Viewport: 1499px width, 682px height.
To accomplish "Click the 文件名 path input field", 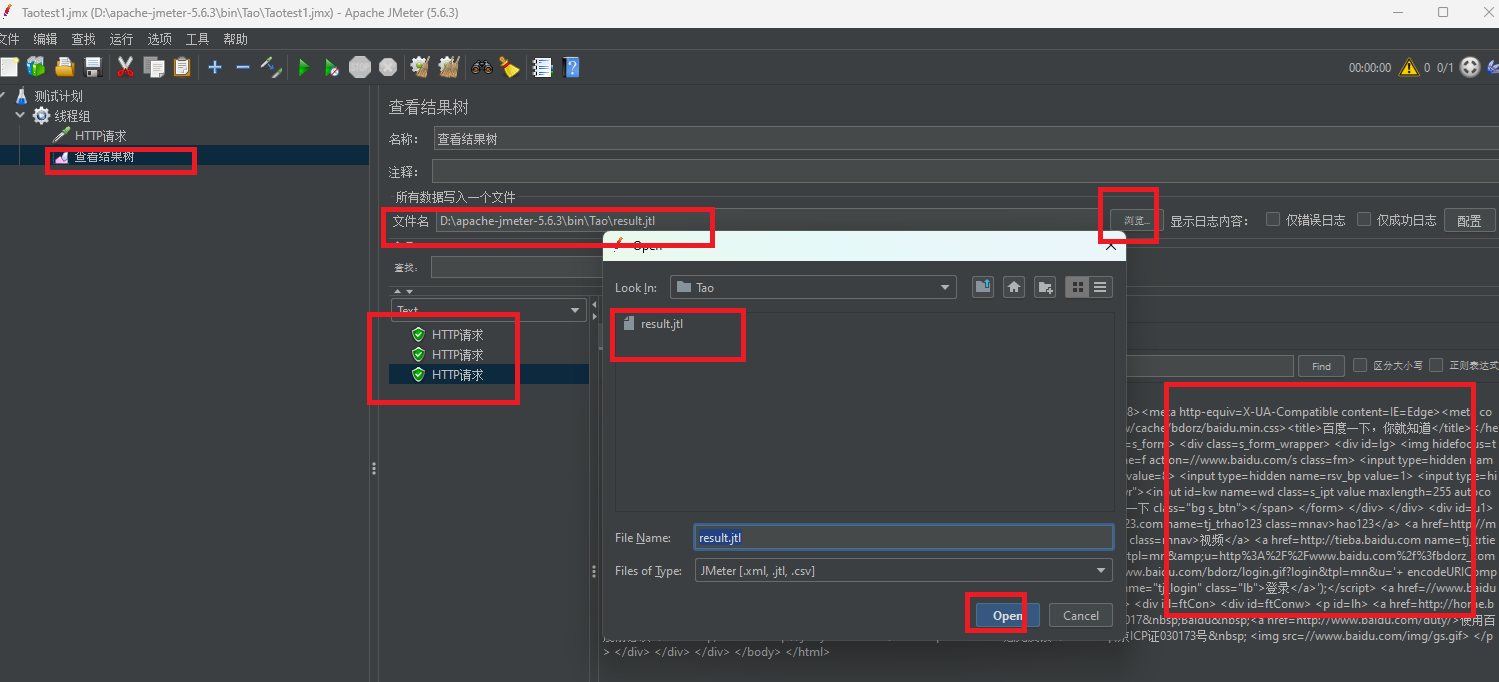I will pos(768,220).
